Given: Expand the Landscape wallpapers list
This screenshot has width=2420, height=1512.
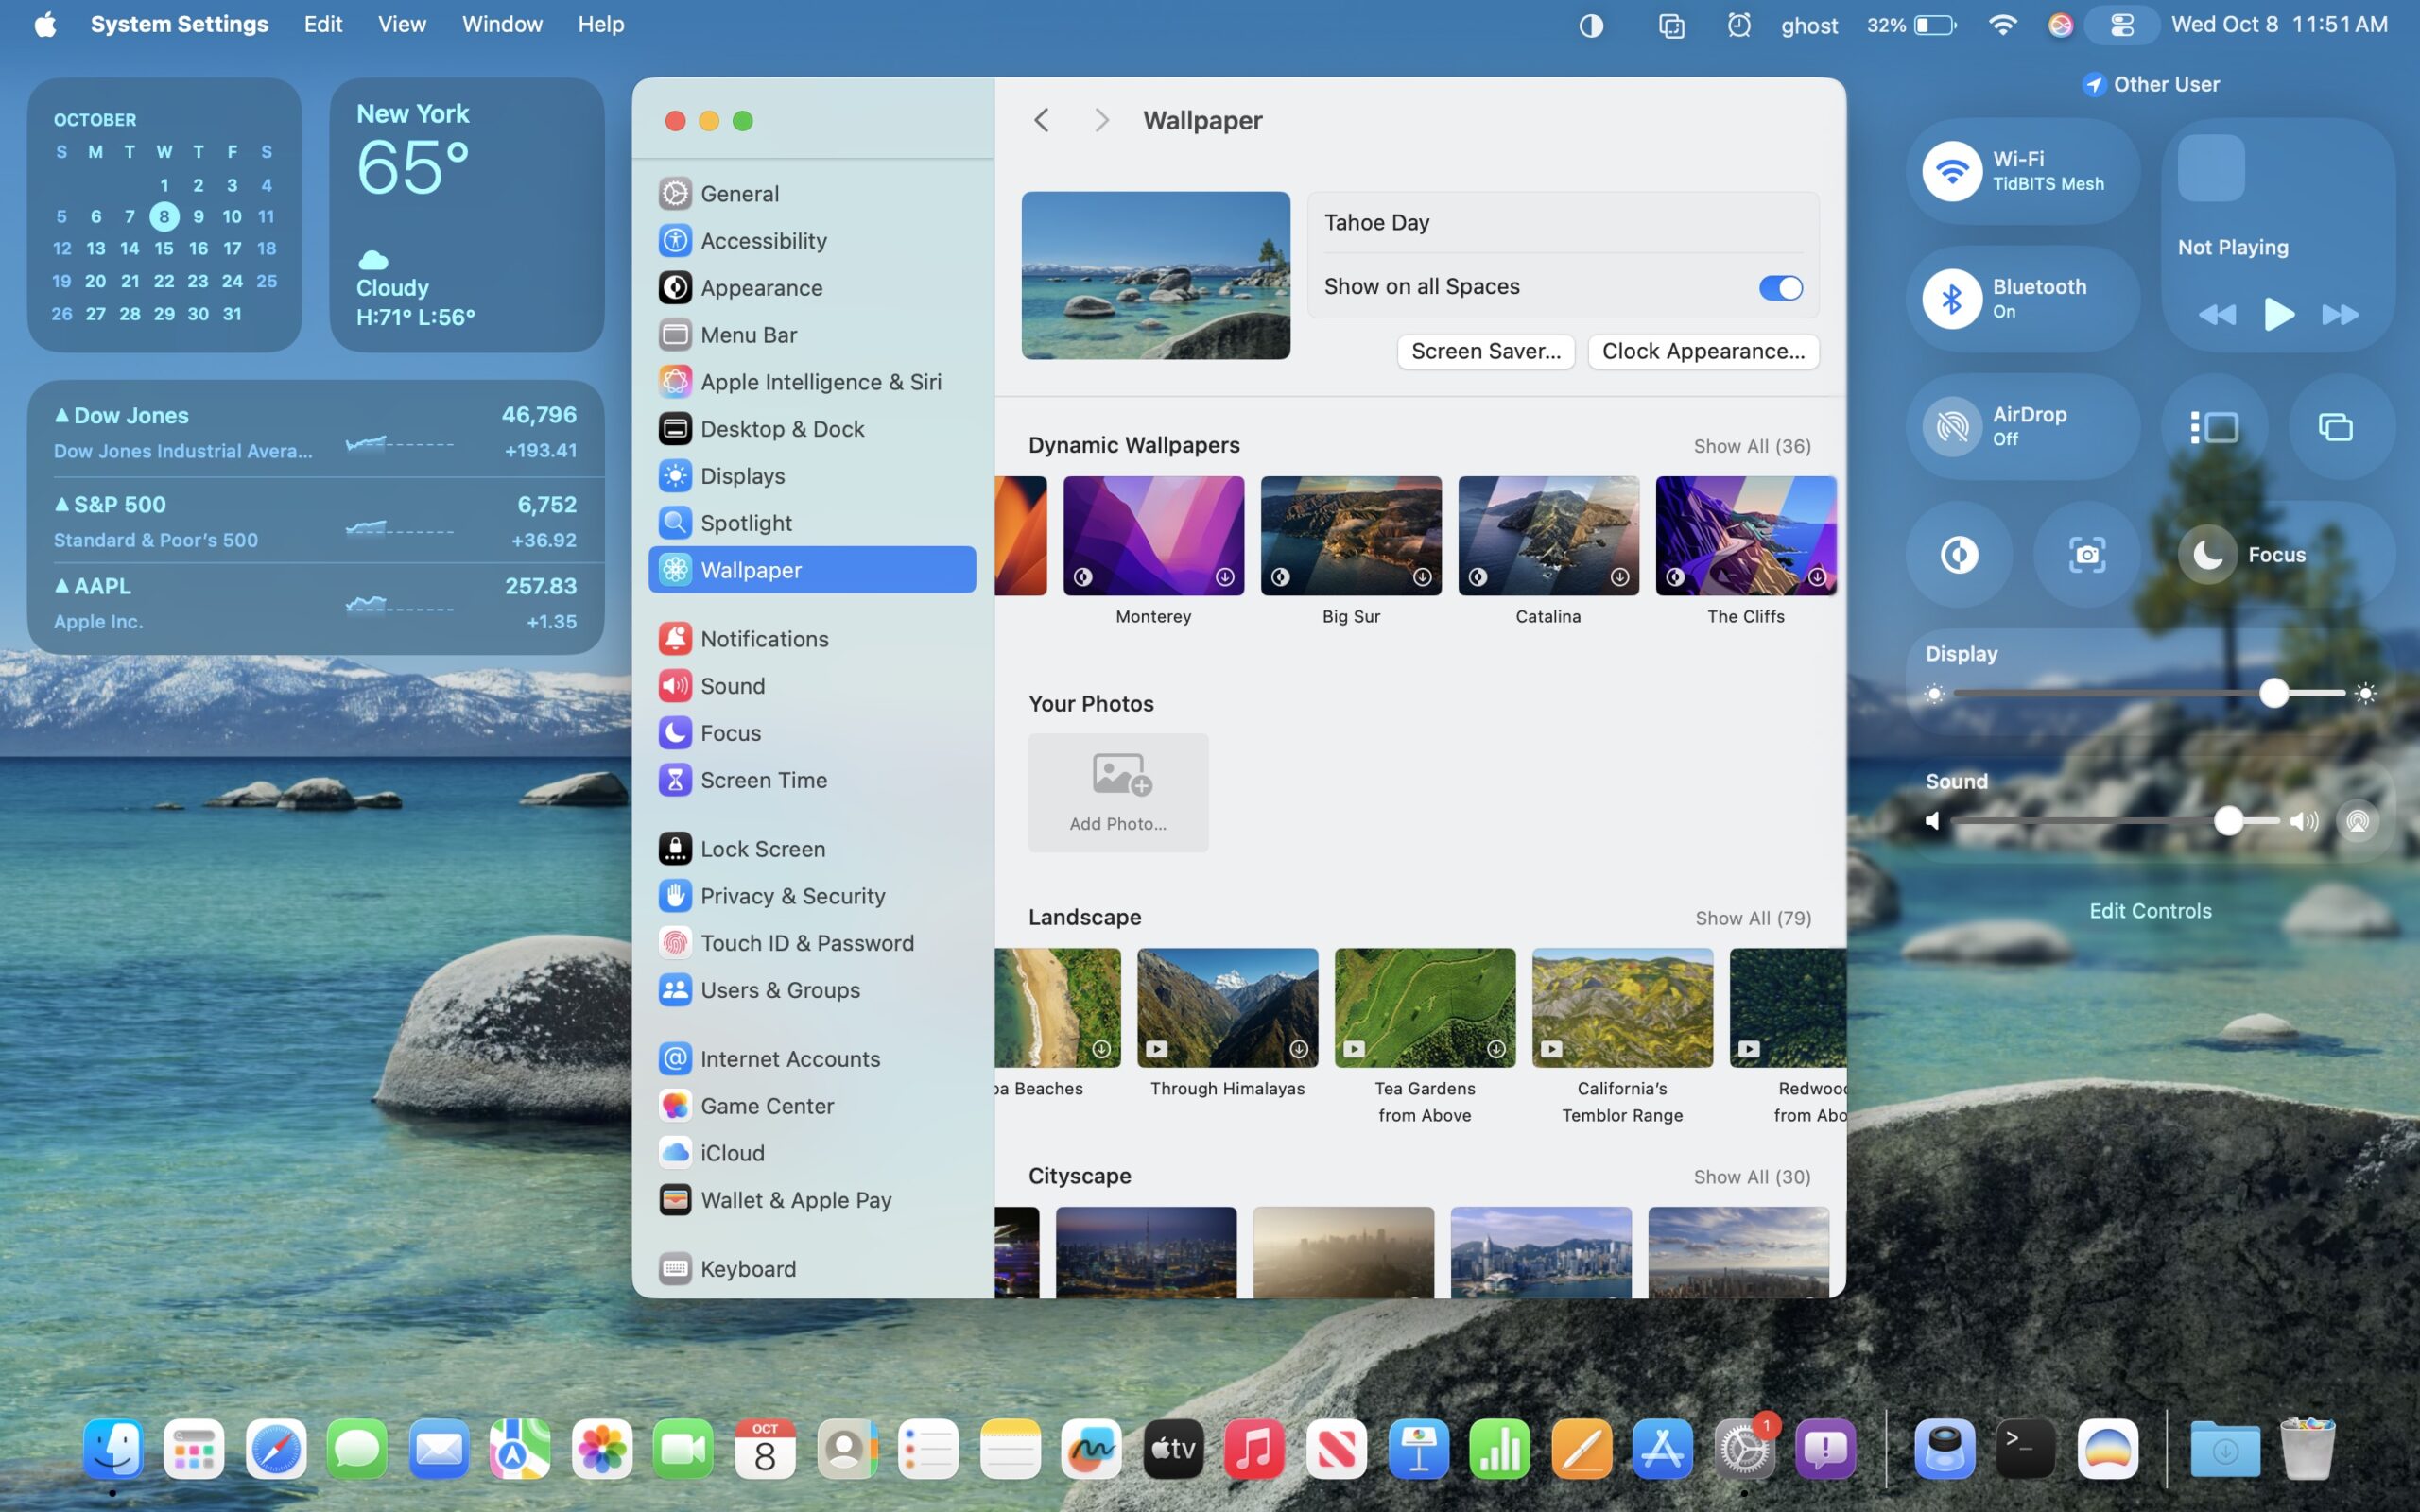Looking at the screenshot, I should click(x=1752, y=917).
